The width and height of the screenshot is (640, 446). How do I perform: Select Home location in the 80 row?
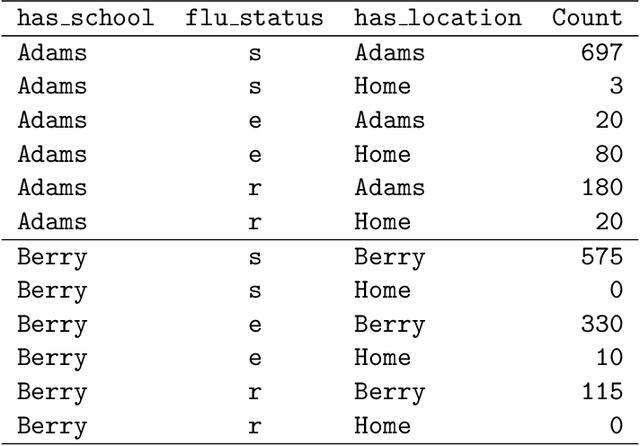point(382,154)
